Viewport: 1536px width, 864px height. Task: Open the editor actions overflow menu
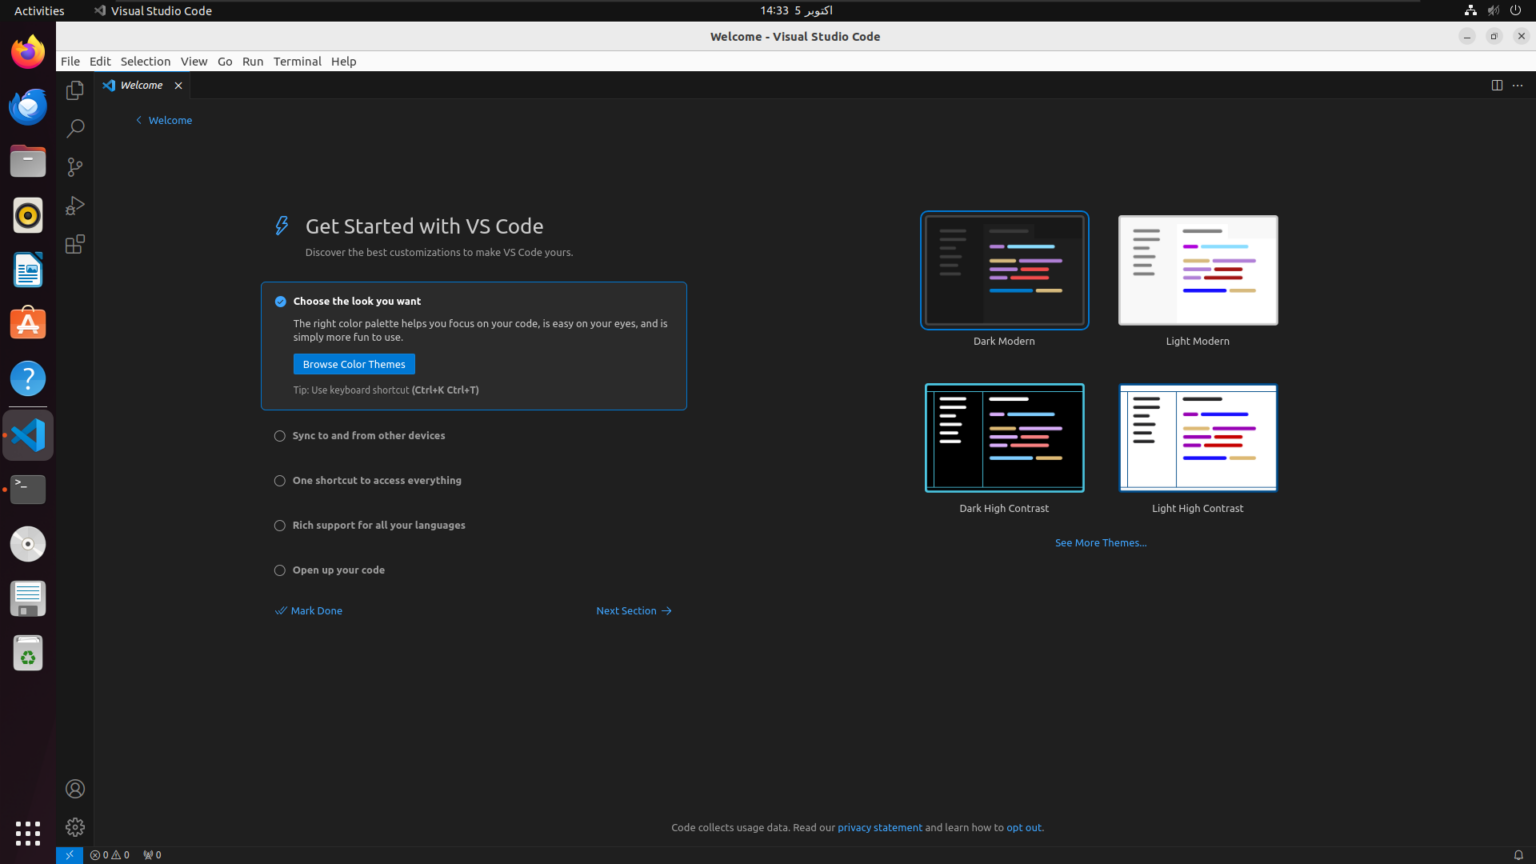pos(1517,85)
